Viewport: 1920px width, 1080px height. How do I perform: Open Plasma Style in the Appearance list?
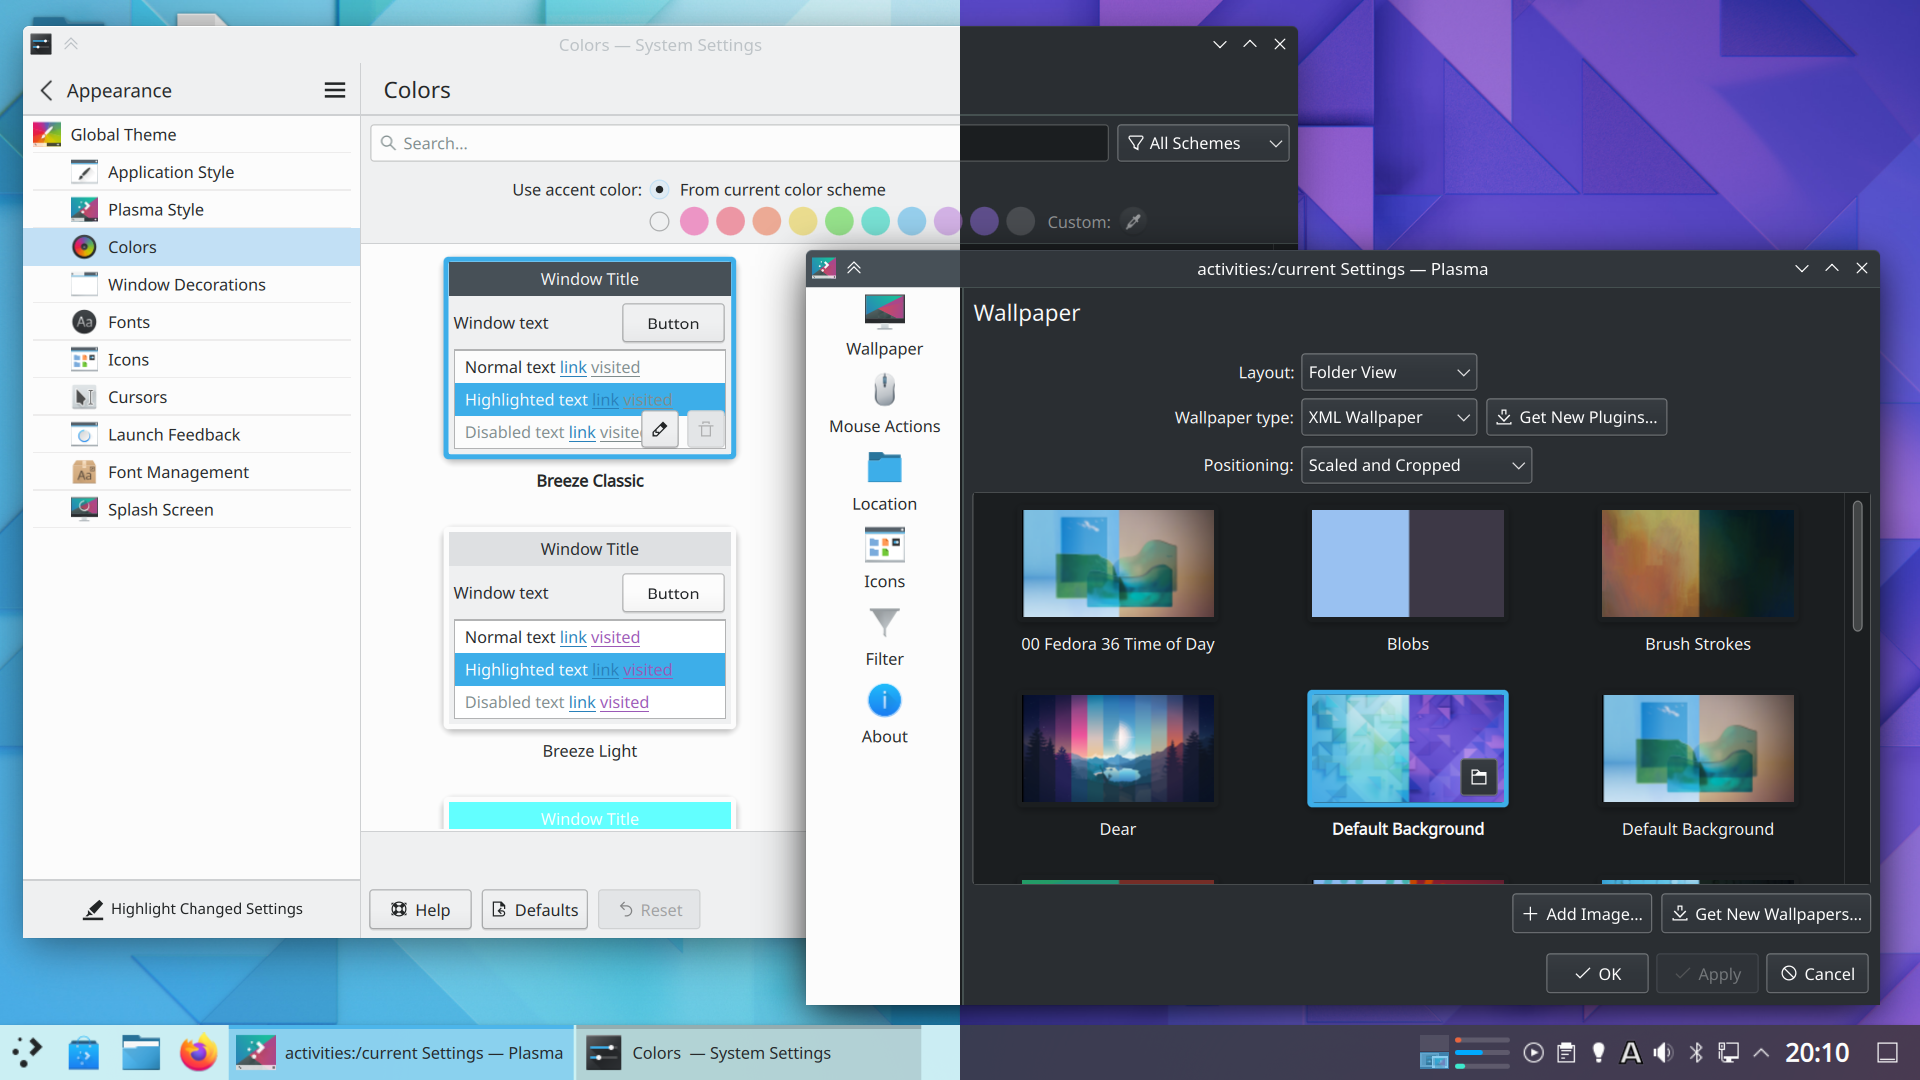[192, 209]
